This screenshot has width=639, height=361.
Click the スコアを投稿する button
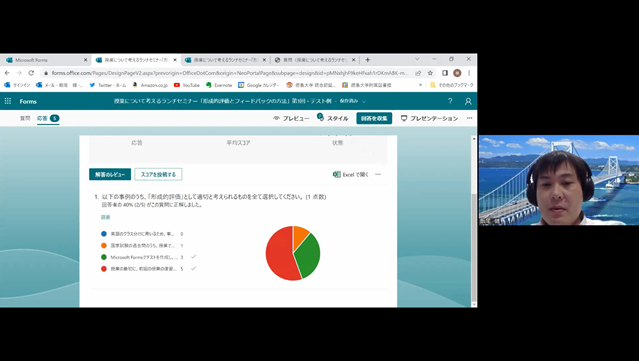tap(158, 174)
